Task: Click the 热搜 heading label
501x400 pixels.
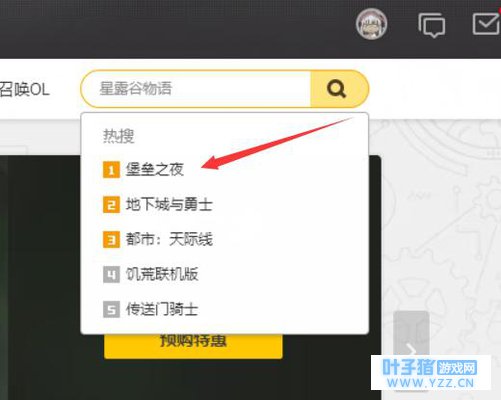Action: [x=118, y=136]
